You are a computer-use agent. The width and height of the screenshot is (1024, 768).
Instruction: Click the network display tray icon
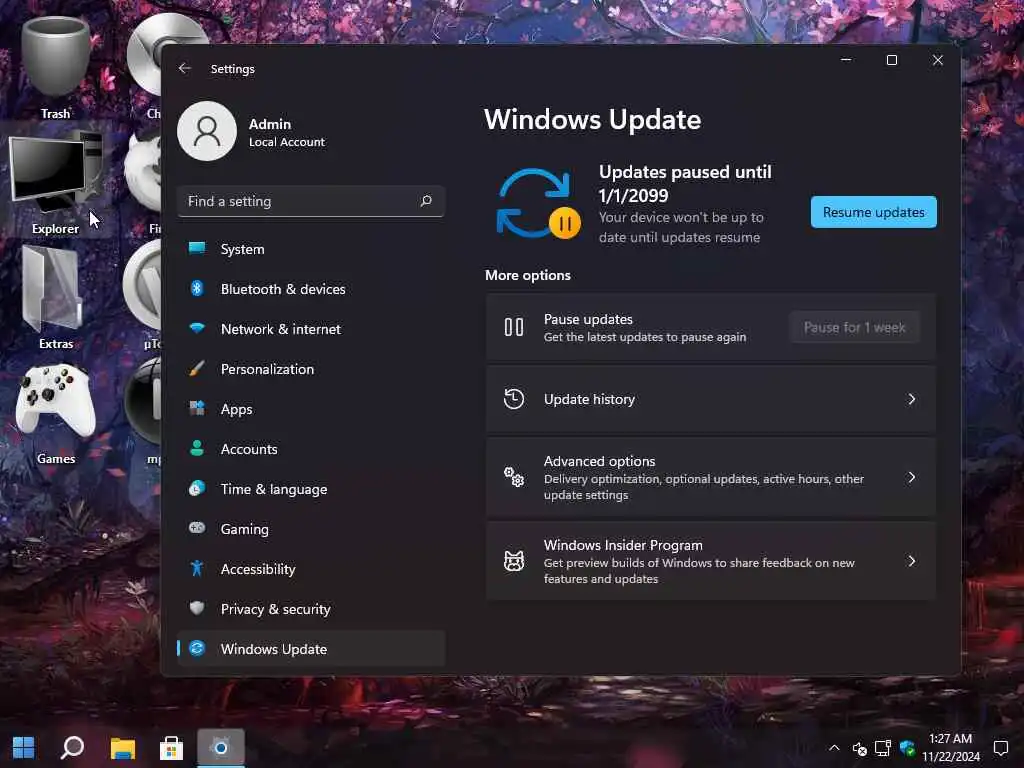click(x=883, y=748)
